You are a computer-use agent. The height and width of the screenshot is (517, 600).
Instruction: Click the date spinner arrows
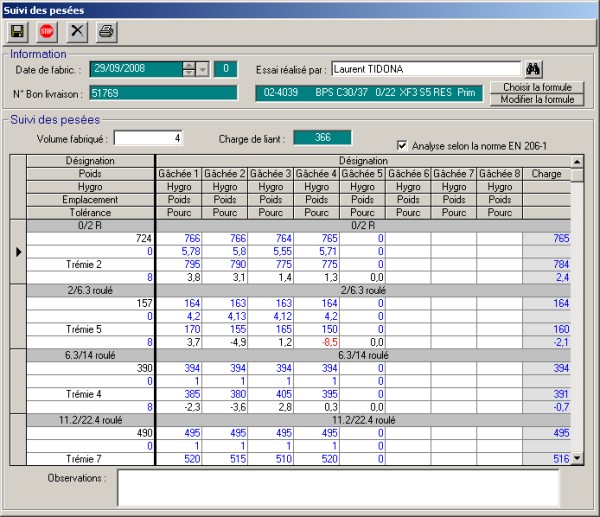coord(188,69)
